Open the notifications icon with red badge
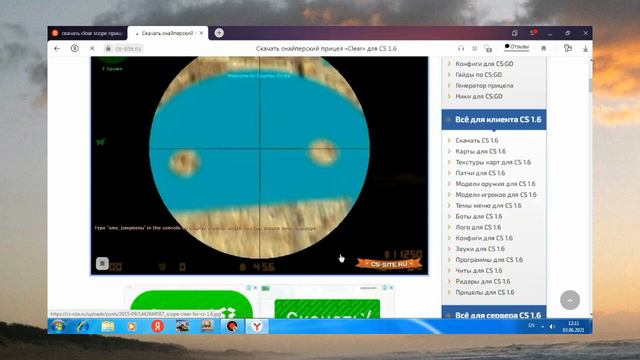The width and height of the screenshot is (640, 360). pyautogui.click(x=533, y=33)
